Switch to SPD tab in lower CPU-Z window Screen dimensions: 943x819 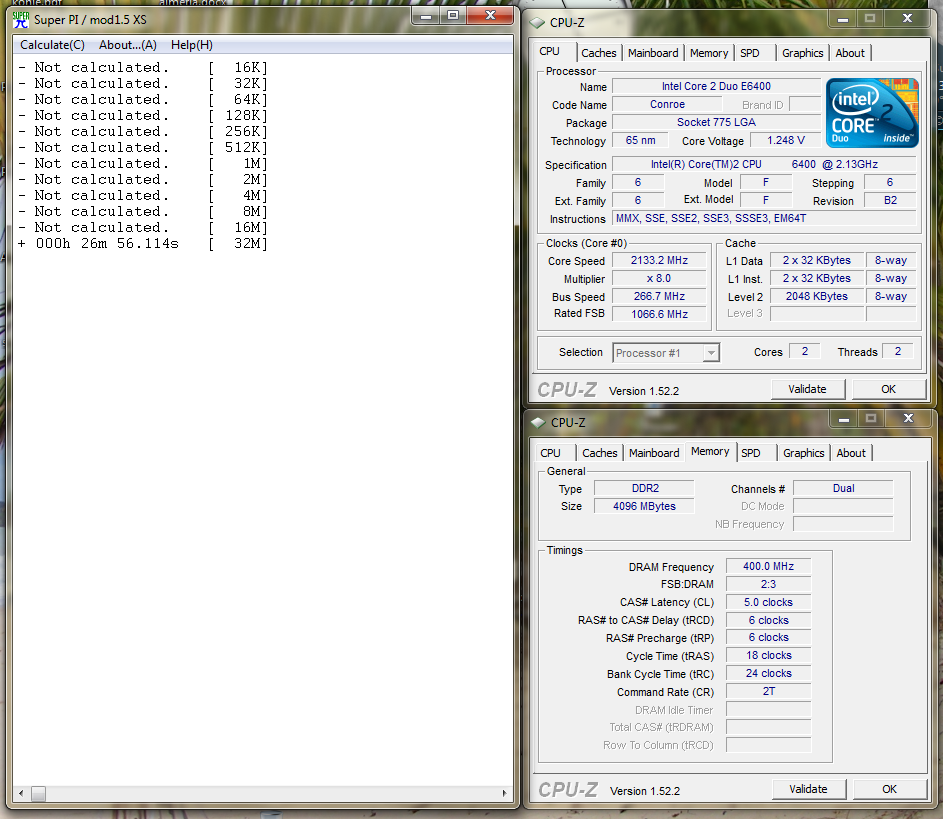click(751, 453)
